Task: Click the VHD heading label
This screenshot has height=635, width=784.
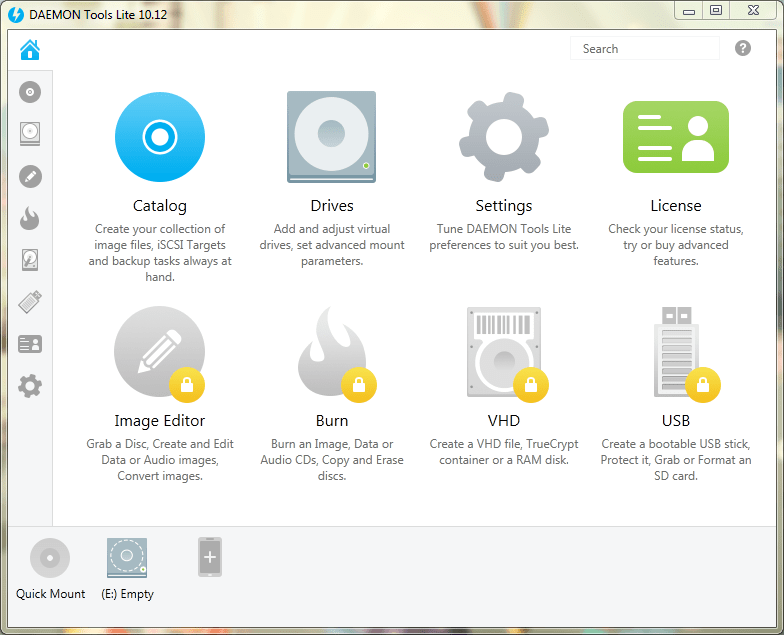Action: click(x=504, y=421)
